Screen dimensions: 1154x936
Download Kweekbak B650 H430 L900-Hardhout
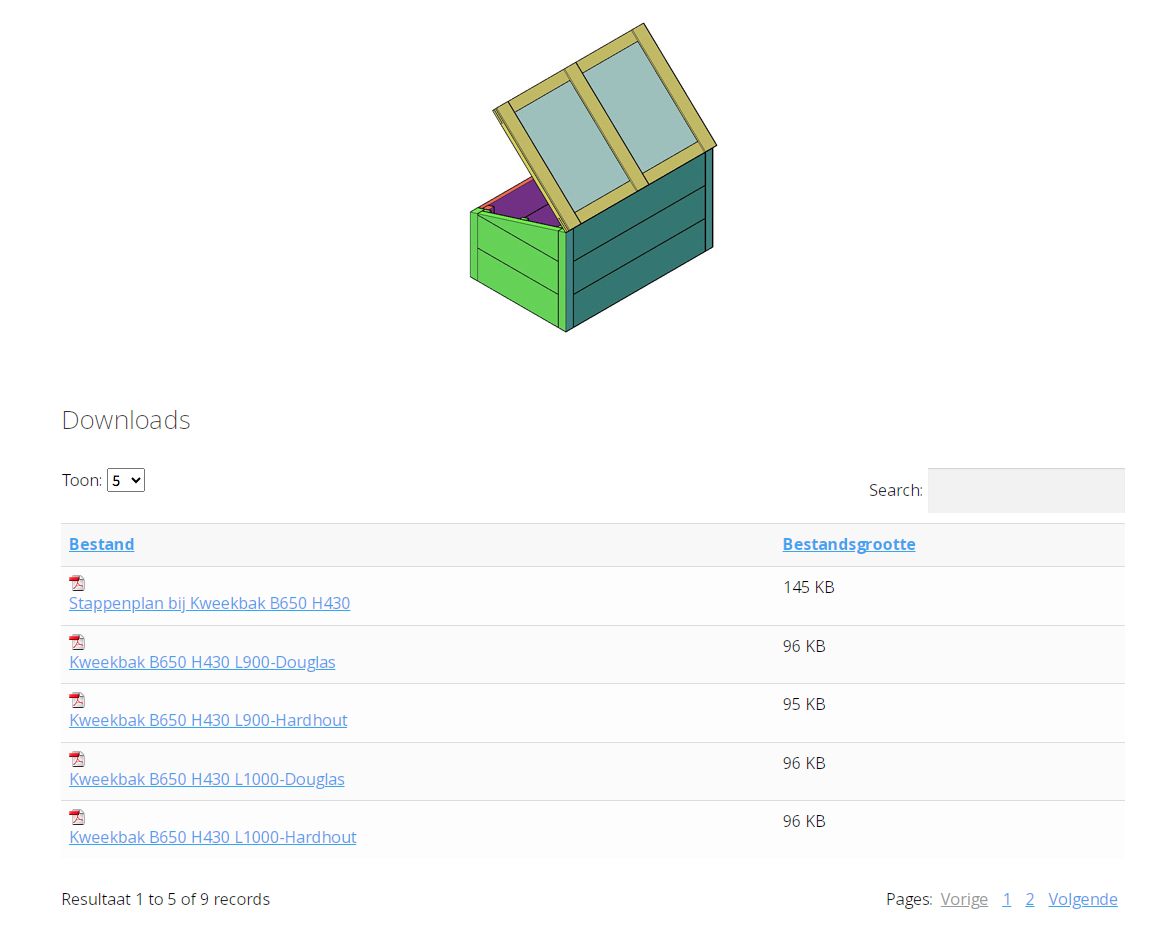(x=208, y=720)
